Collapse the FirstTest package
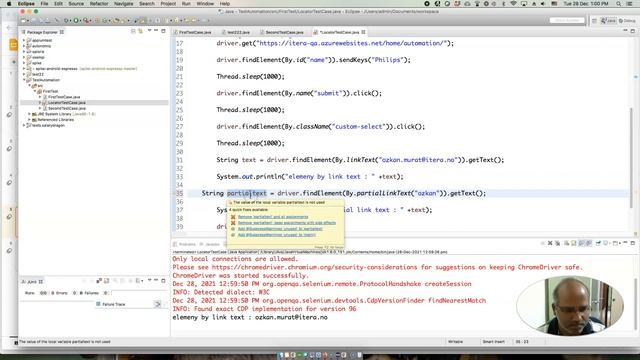The width and height of the screenshot is (640, 360). (x=35, y=92)
